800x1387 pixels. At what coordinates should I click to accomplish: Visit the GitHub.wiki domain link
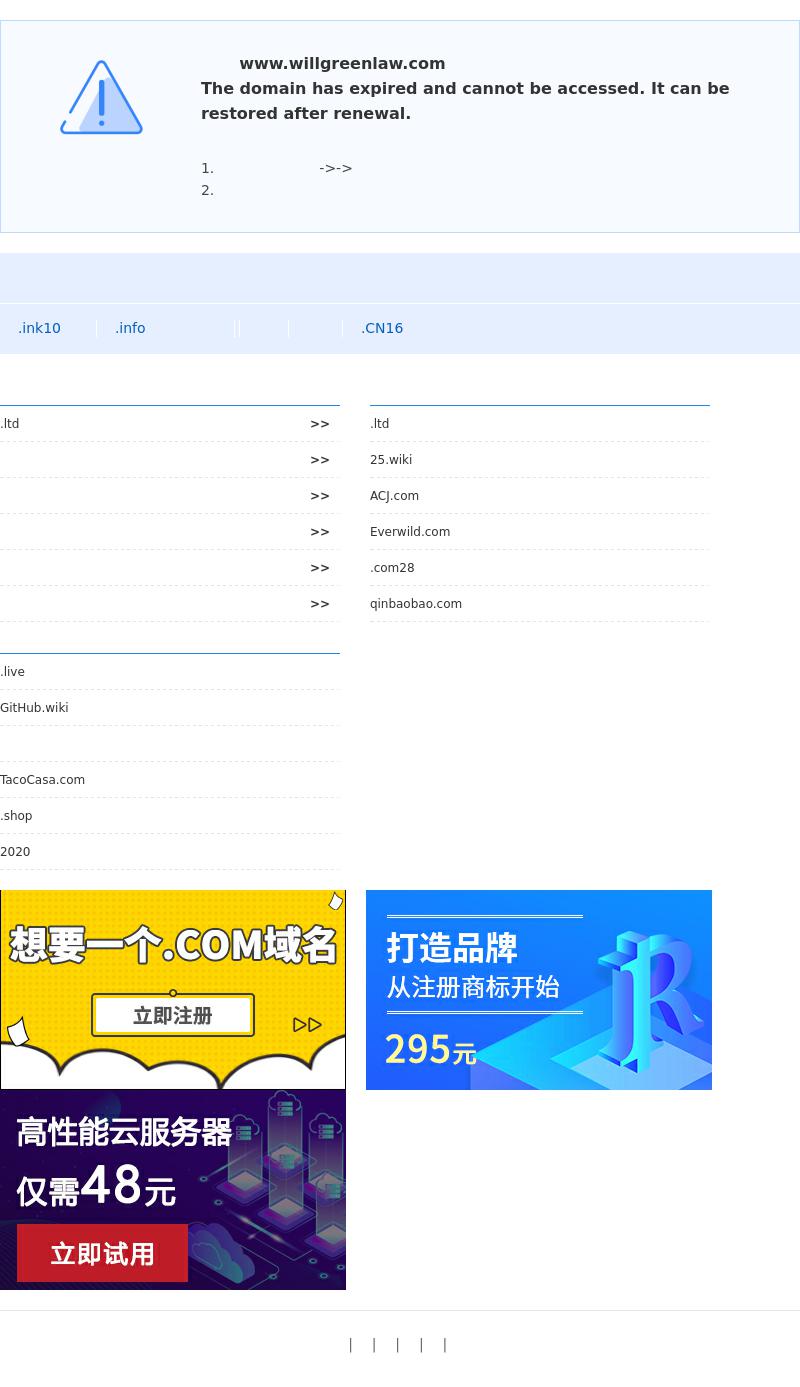point(34,708)
